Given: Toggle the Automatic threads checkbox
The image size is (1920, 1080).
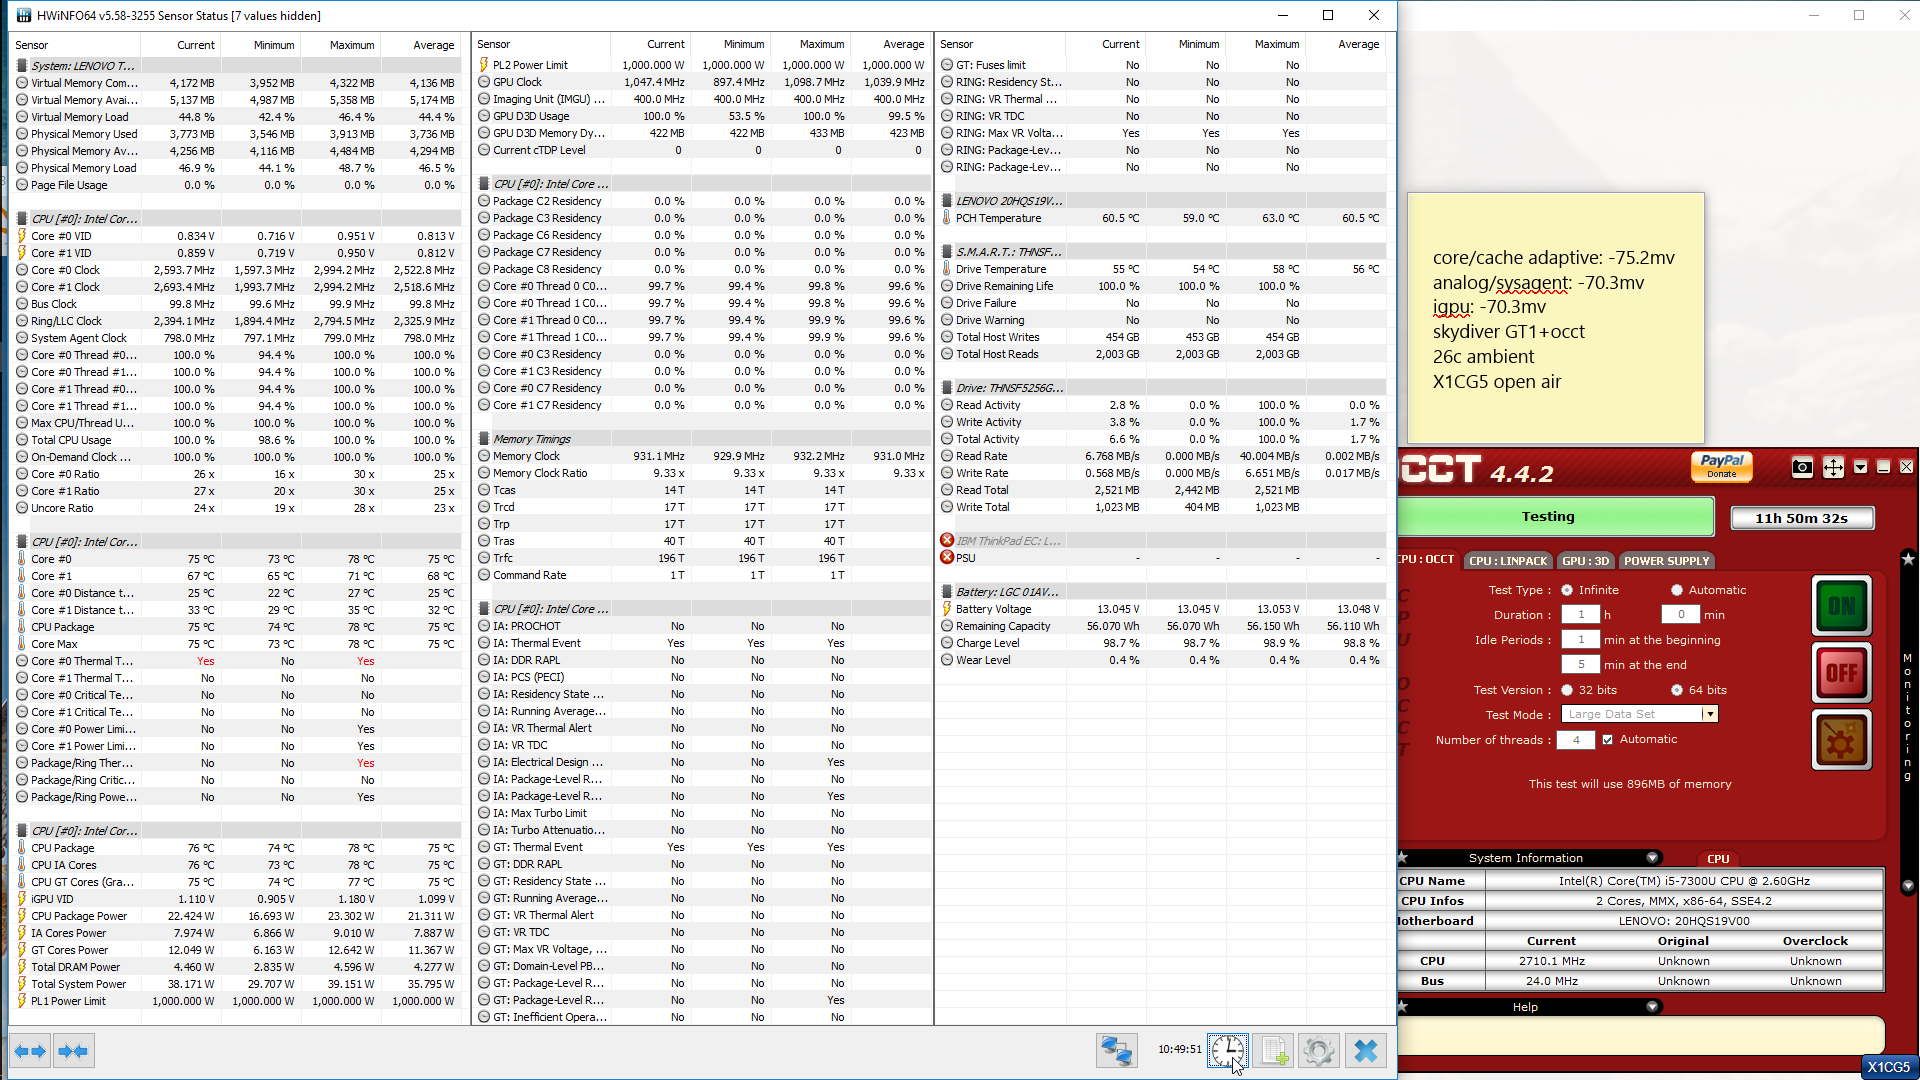Looking at the screenshot, I should point(1608,740).
